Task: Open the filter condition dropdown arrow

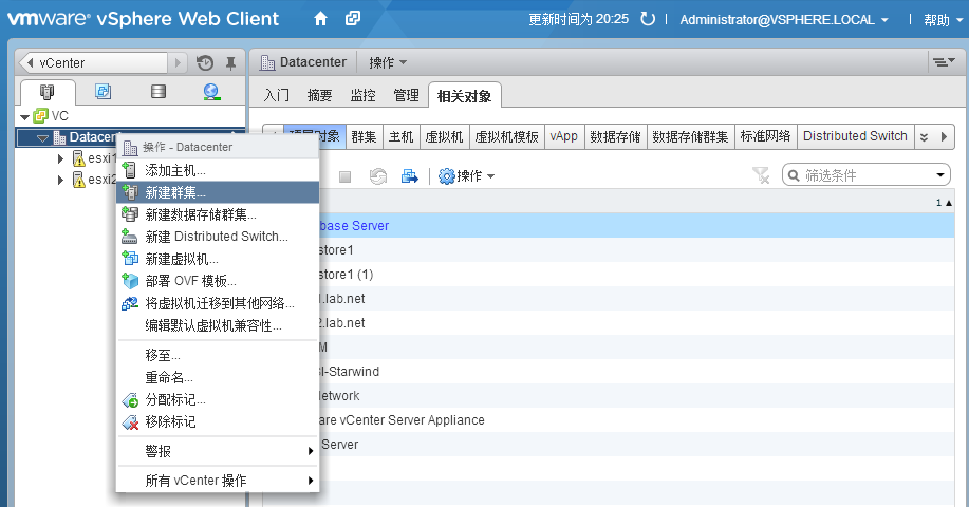Action: [941, 175]
